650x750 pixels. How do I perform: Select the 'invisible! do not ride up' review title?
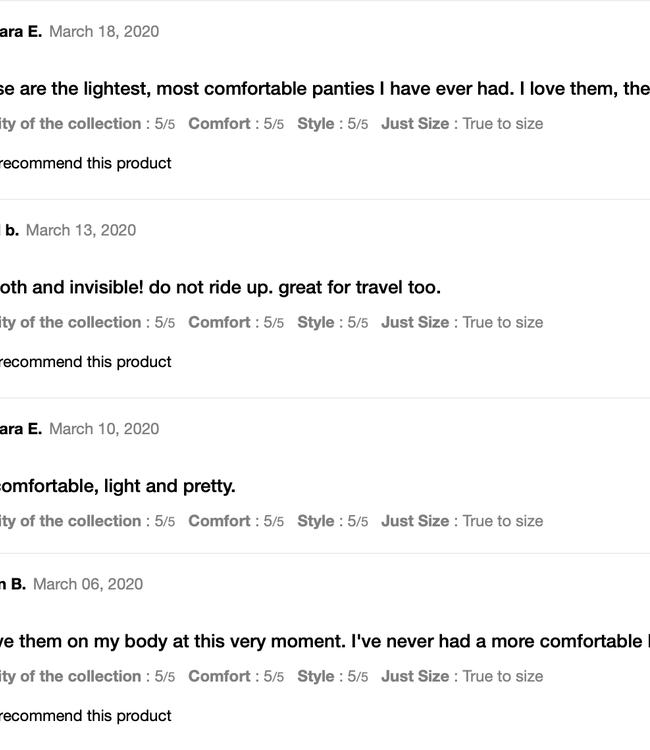tap(220, 288)
